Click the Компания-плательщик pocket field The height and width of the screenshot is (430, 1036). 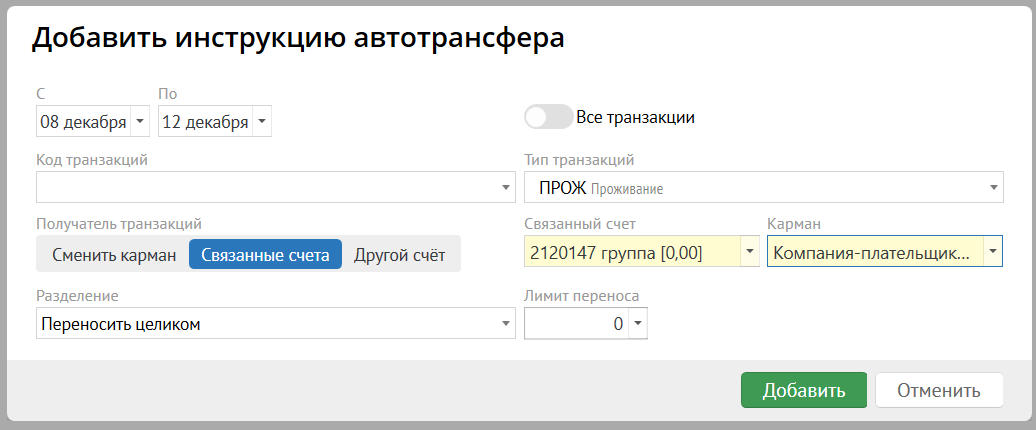click(873, 252)
